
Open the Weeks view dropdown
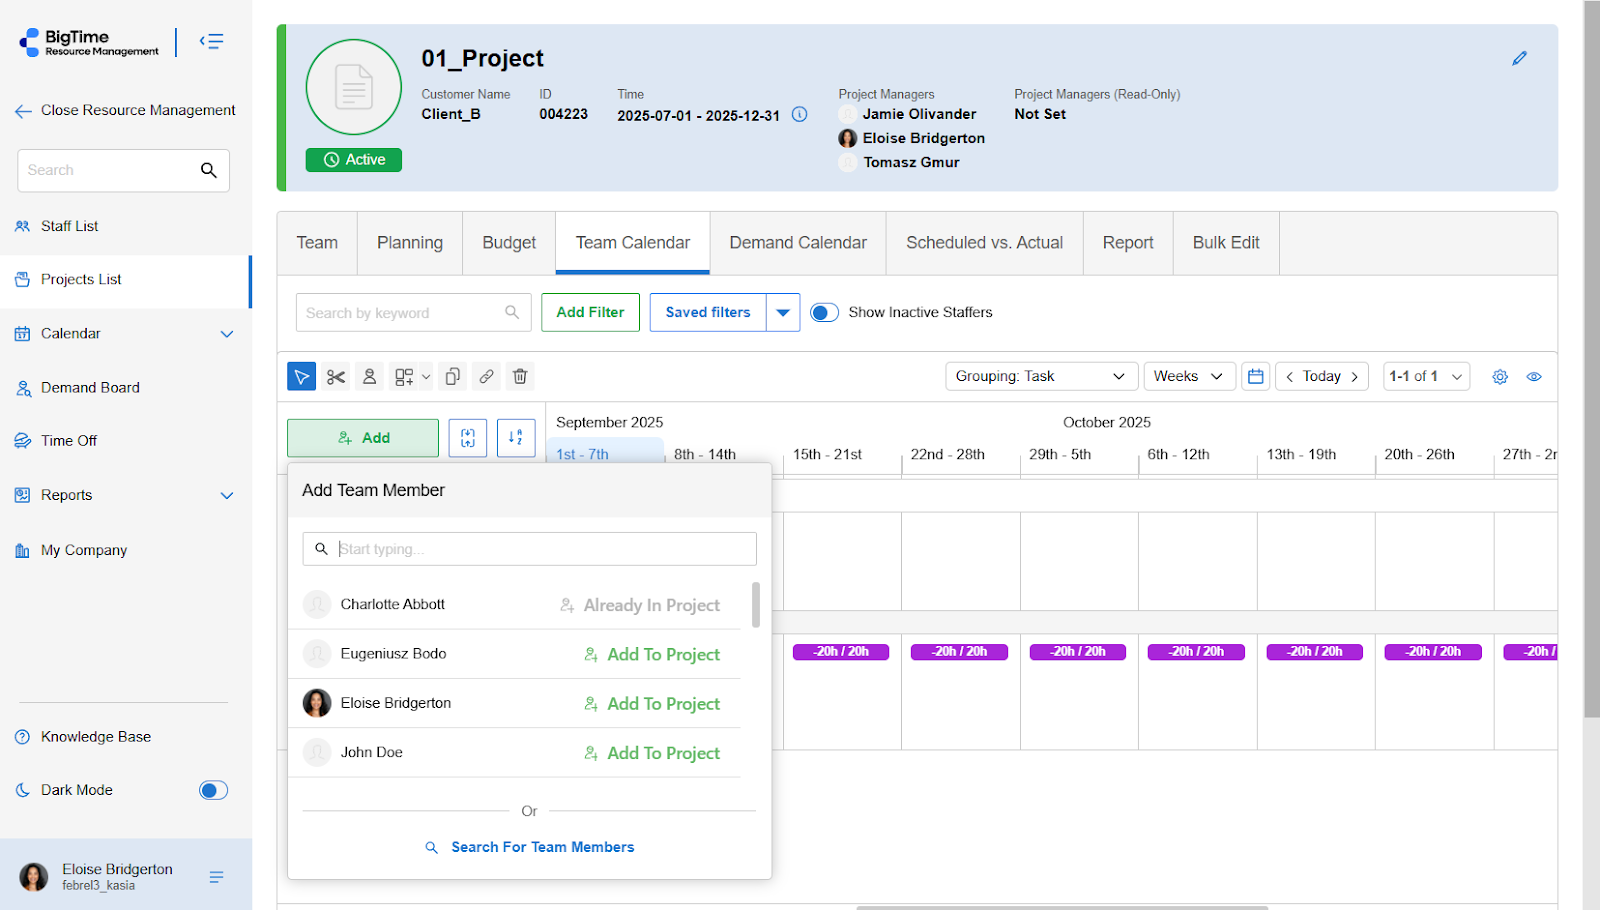point(1188,377)
